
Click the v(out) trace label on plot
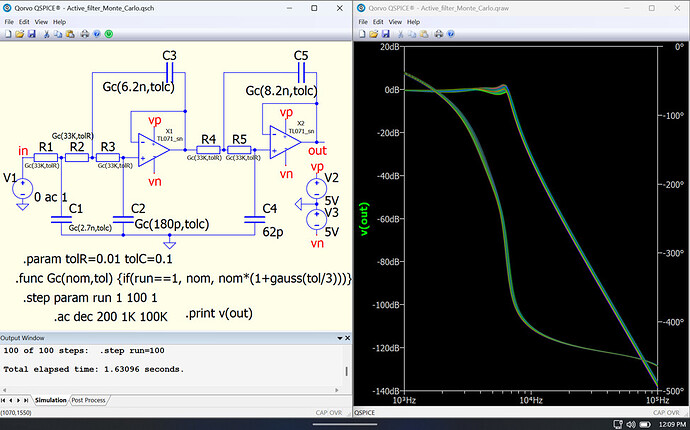pyautogui.click(x=363, y=219)
